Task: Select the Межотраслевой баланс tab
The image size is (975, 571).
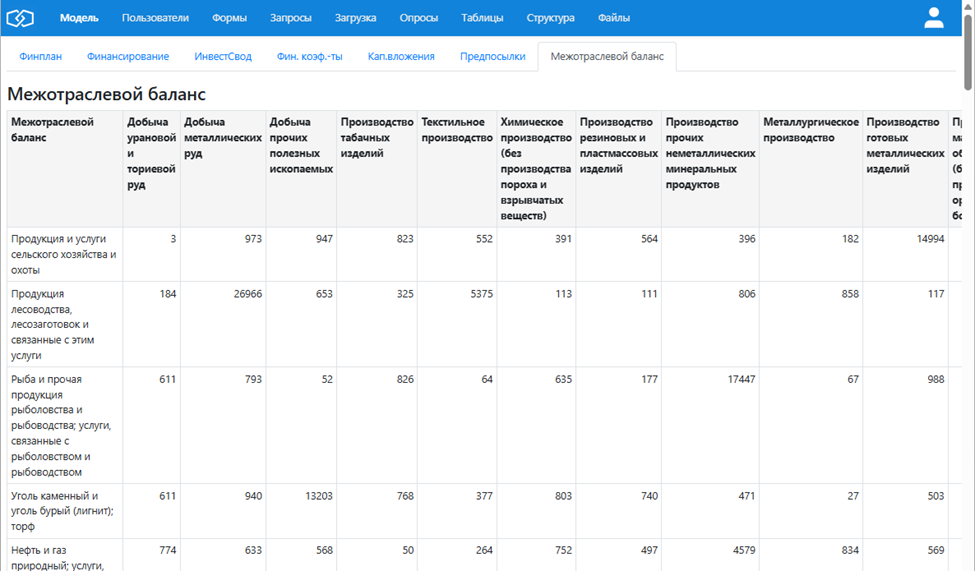Action: pyautogui.click(x=607, y=57)
